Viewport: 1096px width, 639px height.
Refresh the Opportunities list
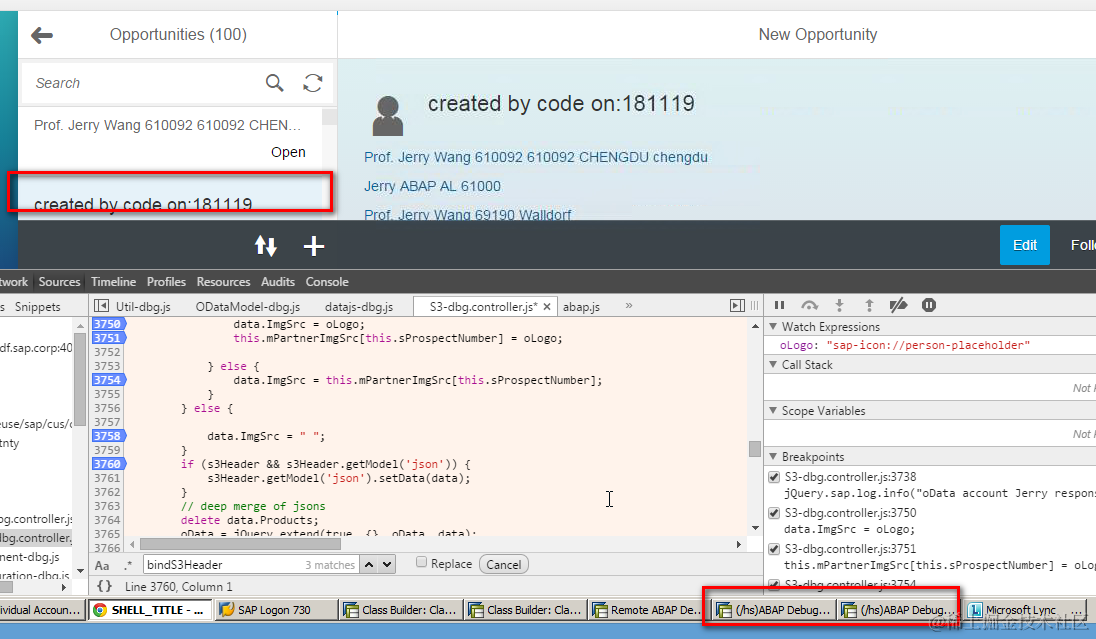click(x=312, y=82)
